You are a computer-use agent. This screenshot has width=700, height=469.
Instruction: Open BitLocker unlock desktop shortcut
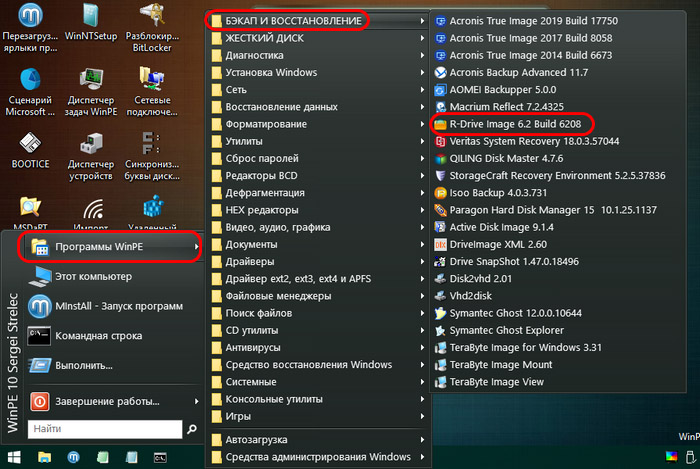point(152,28)
